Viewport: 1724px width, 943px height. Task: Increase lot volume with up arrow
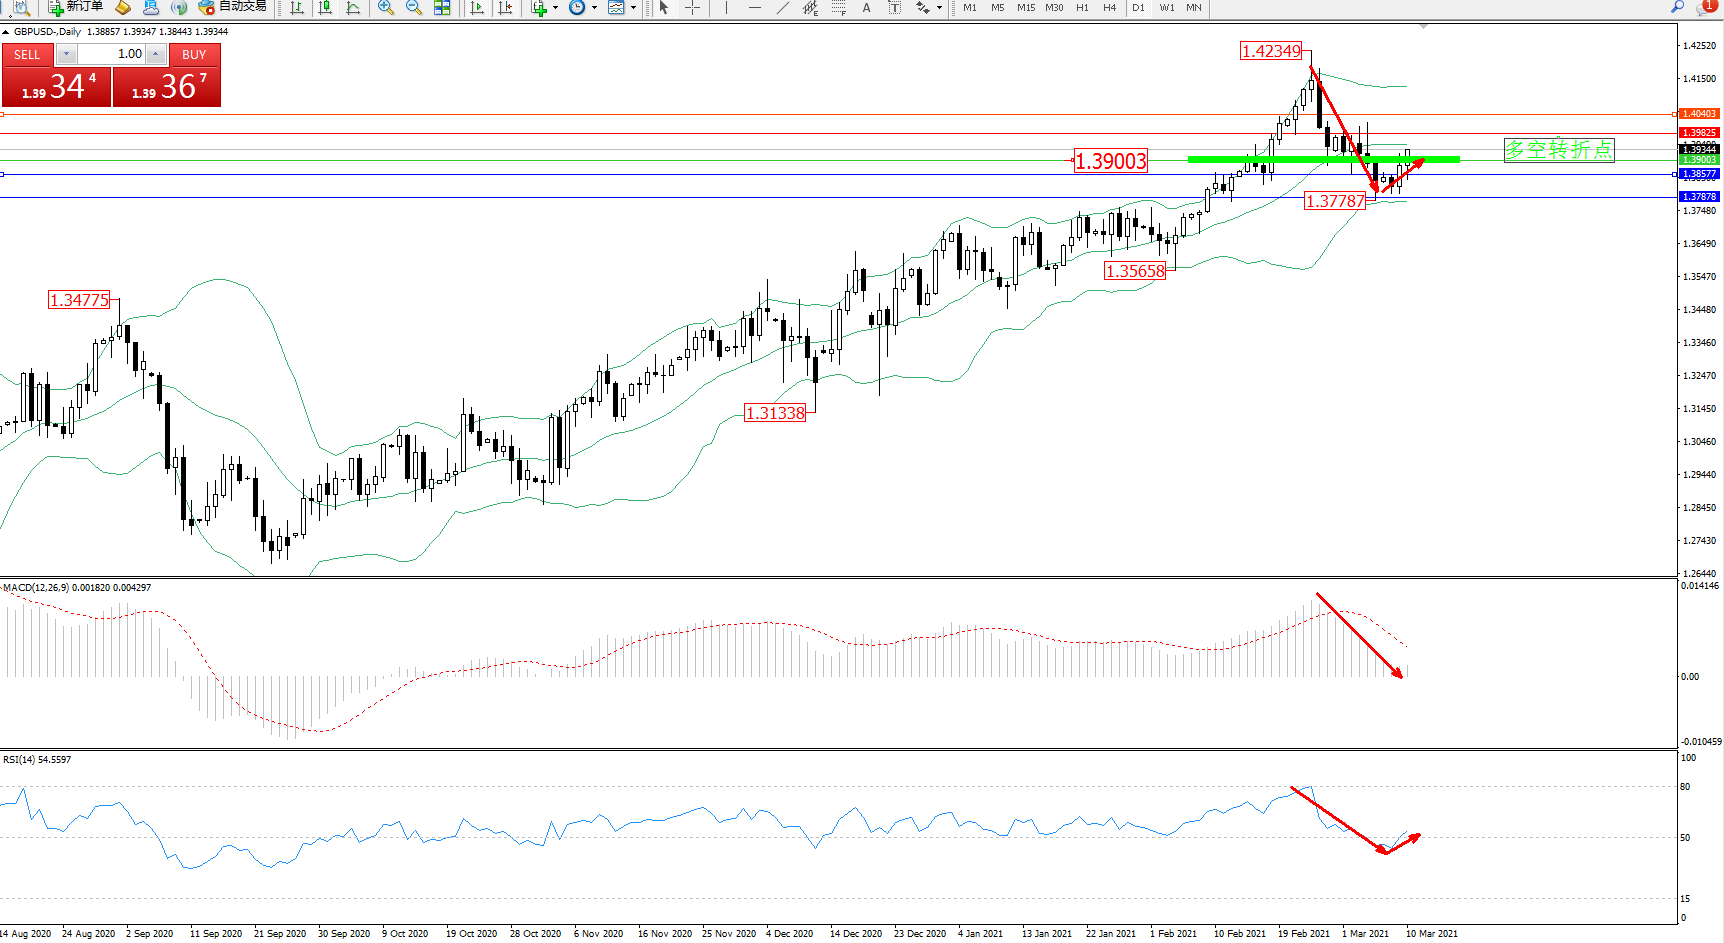coord(155,54)
